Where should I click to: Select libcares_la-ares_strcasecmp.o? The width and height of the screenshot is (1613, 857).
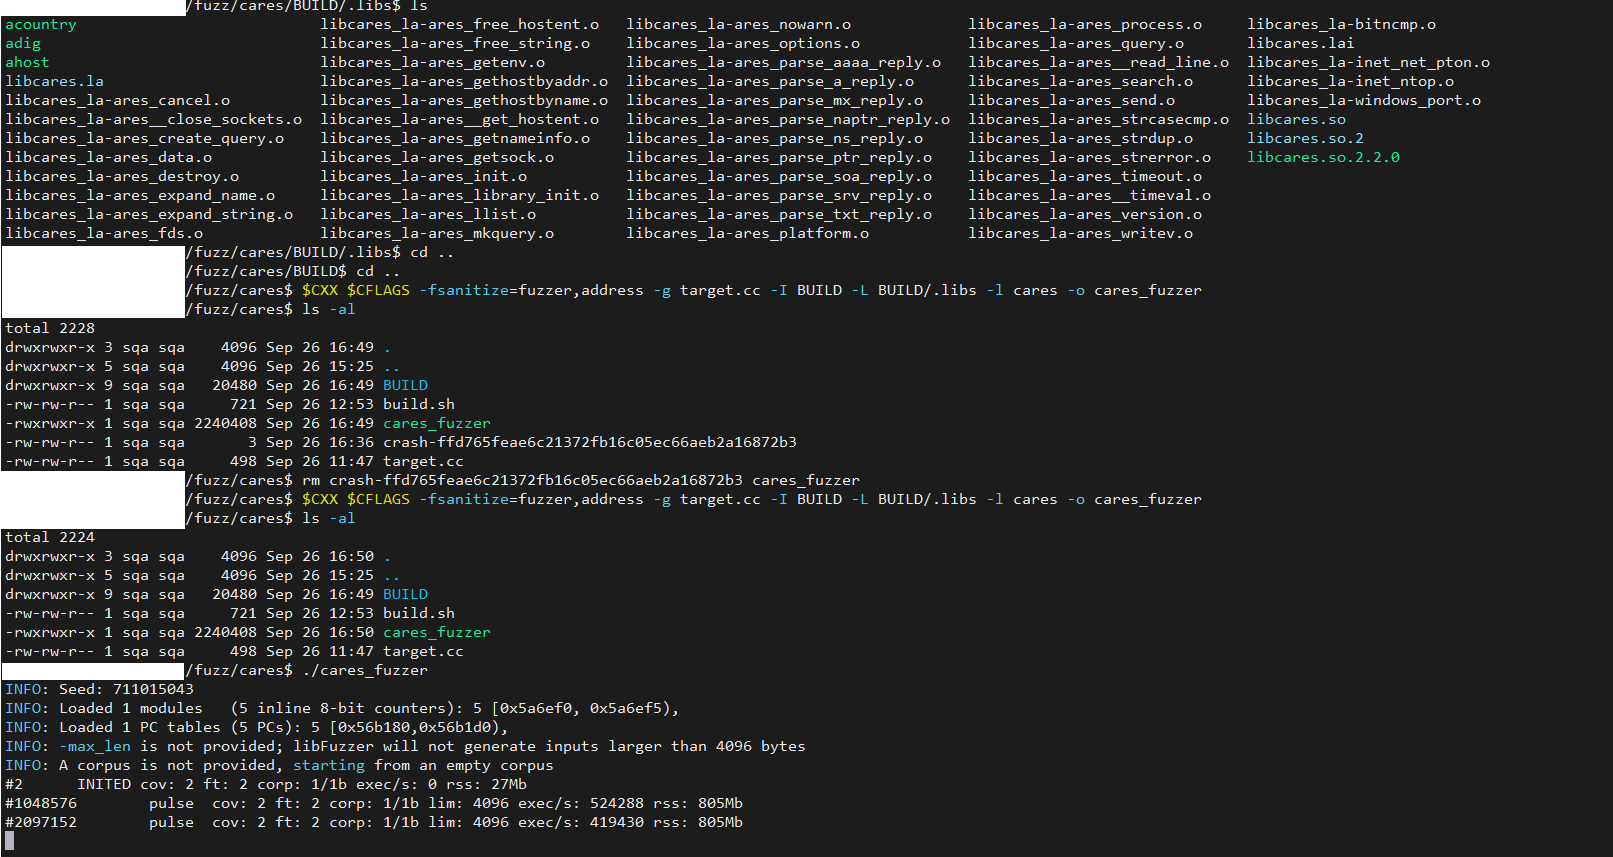(1099, 119)
